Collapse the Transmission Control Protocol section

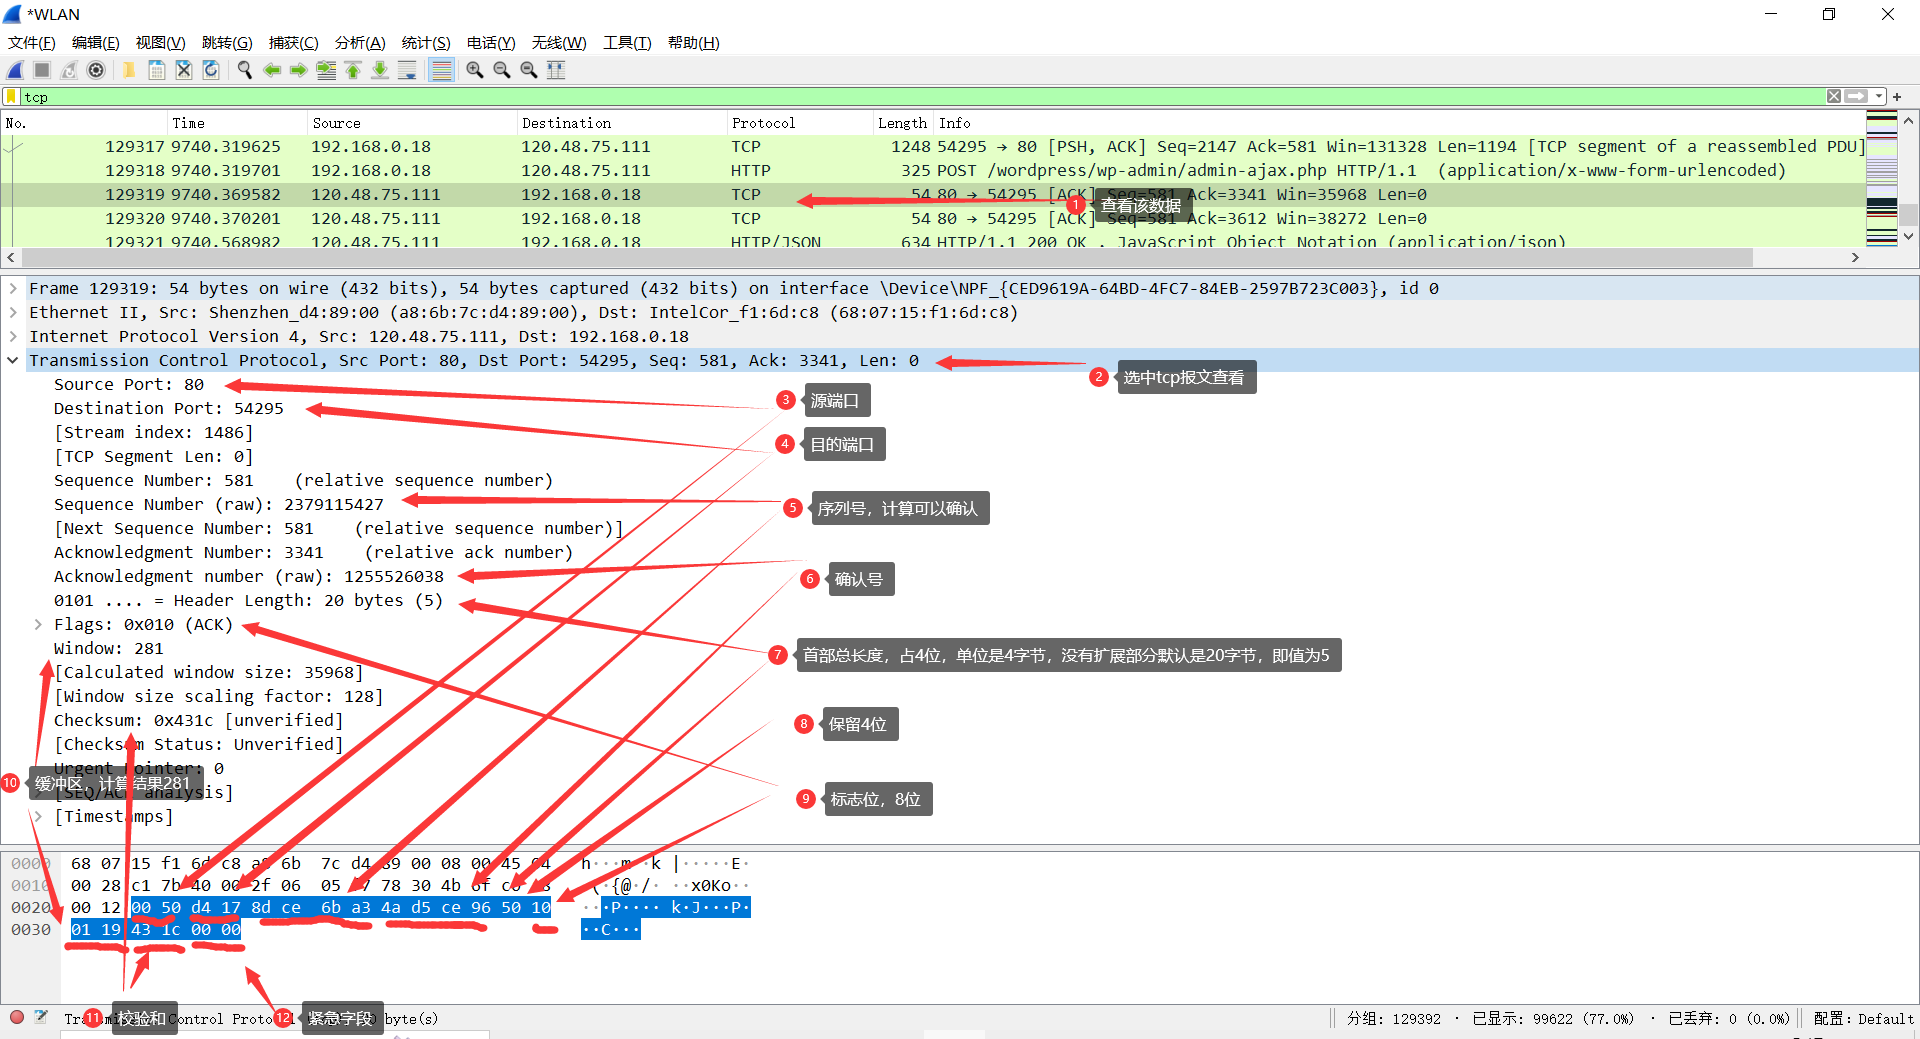[x=13, y=360]
